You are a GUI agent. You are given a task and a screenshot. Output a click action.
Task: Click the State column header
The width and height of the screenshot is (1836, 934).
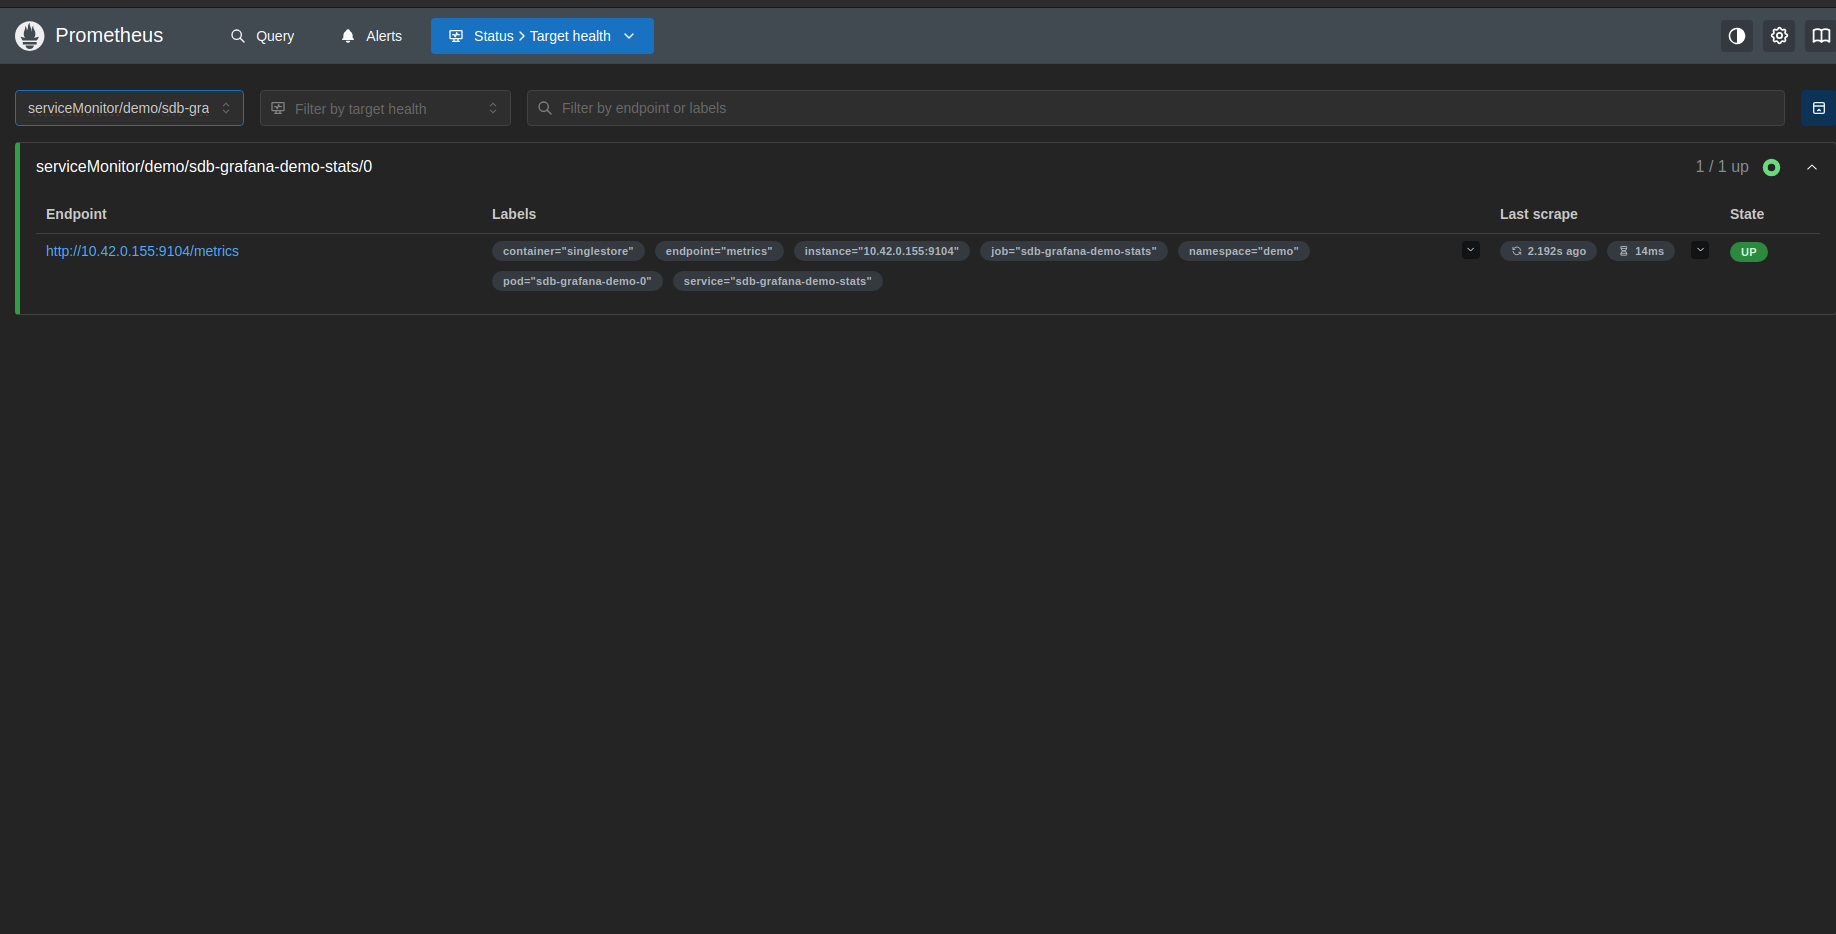[1747, 214]
